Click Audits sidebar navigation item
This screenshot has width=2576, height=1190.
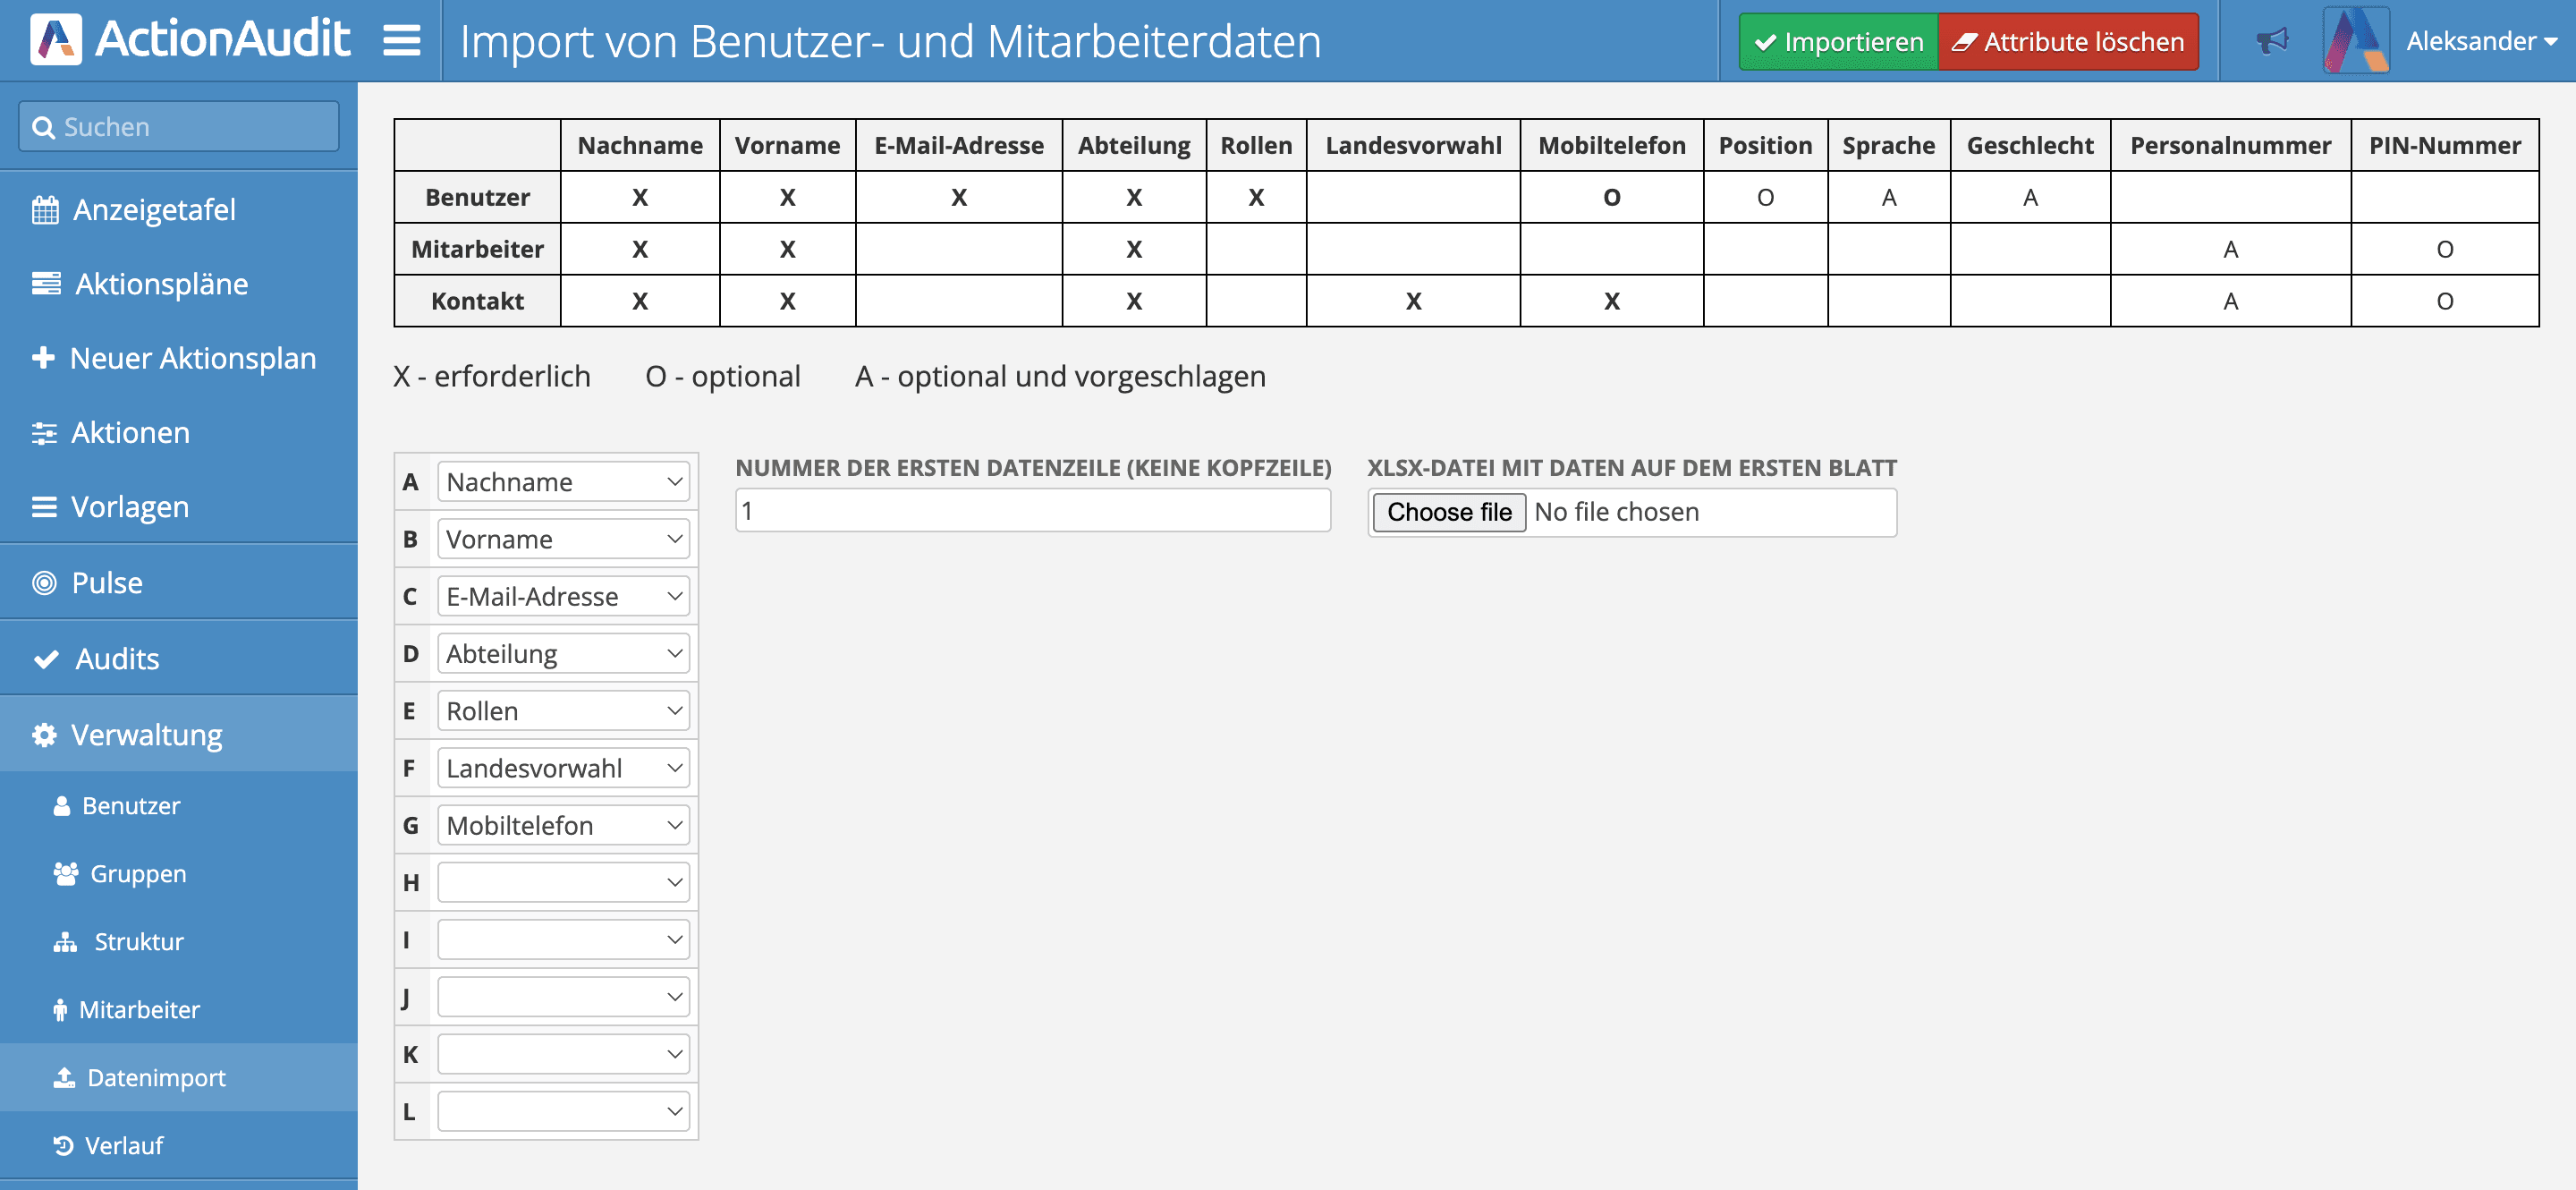pyautogui.click(x=179, y=658)
